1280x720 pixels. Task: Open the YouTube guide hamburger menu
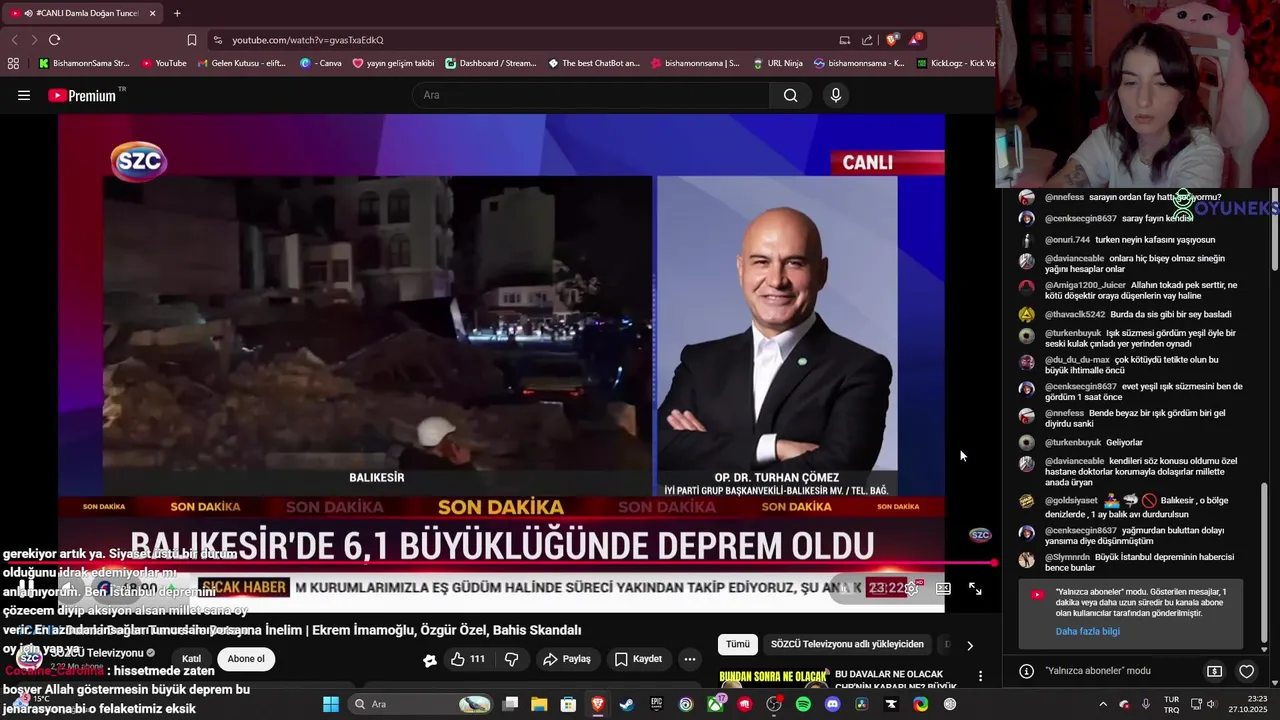pyautogui.click(x=24, y=96)
